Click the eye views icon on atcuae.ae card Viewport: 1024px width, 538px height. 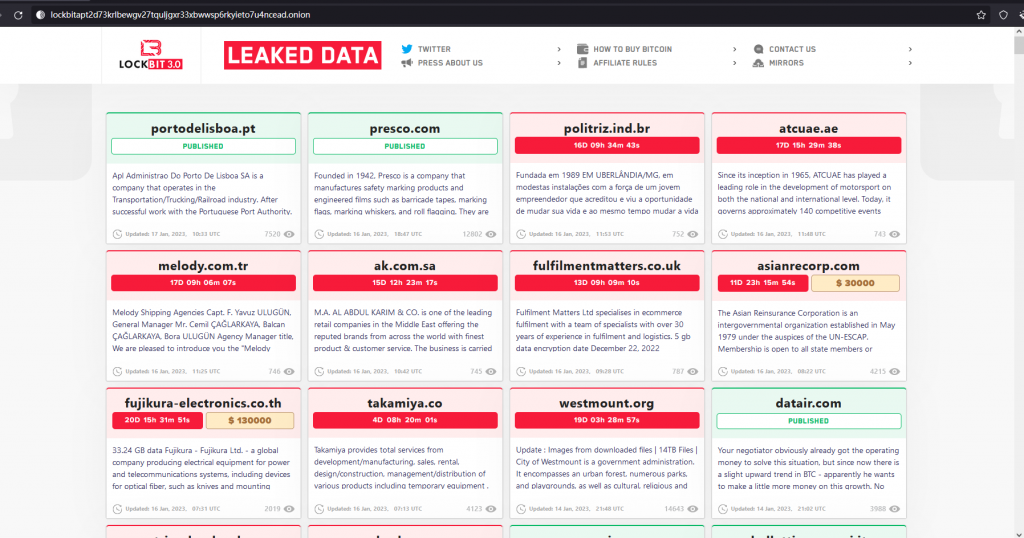[894, 234]
